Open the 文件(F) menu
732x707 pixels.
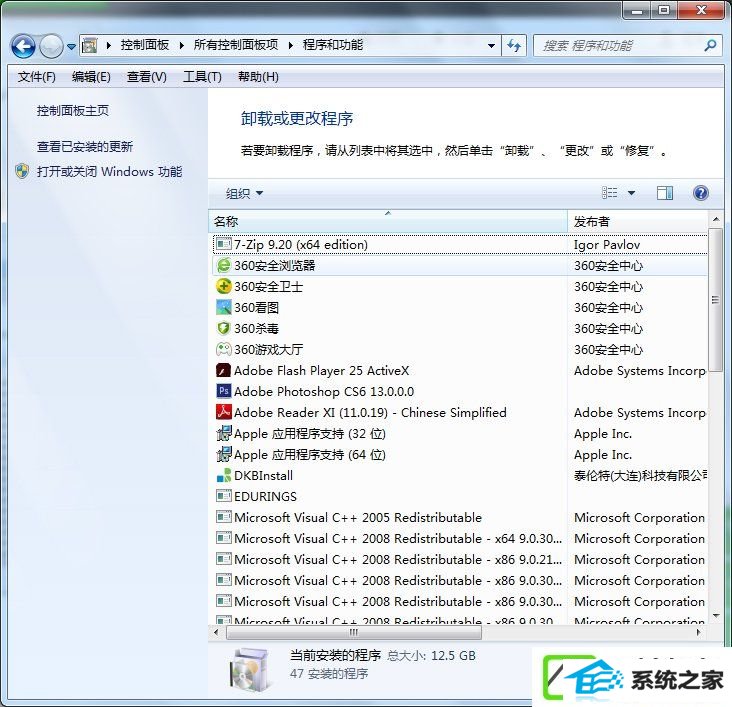pyautogui.click(x=36, y=77)
